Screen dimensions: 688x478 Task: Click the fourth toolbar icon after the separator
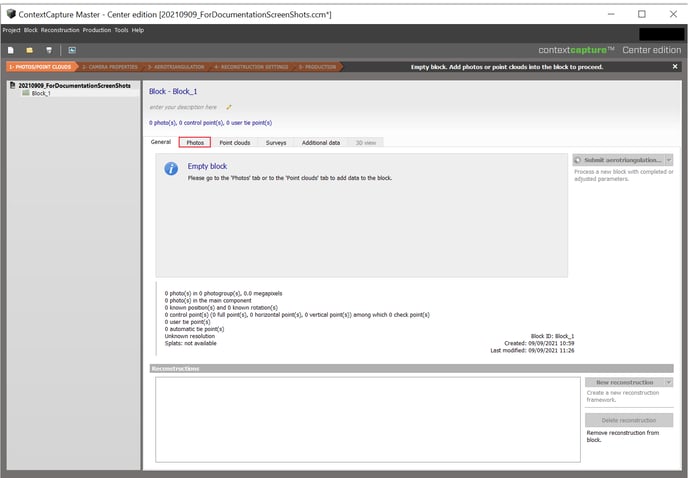point(72,49)
